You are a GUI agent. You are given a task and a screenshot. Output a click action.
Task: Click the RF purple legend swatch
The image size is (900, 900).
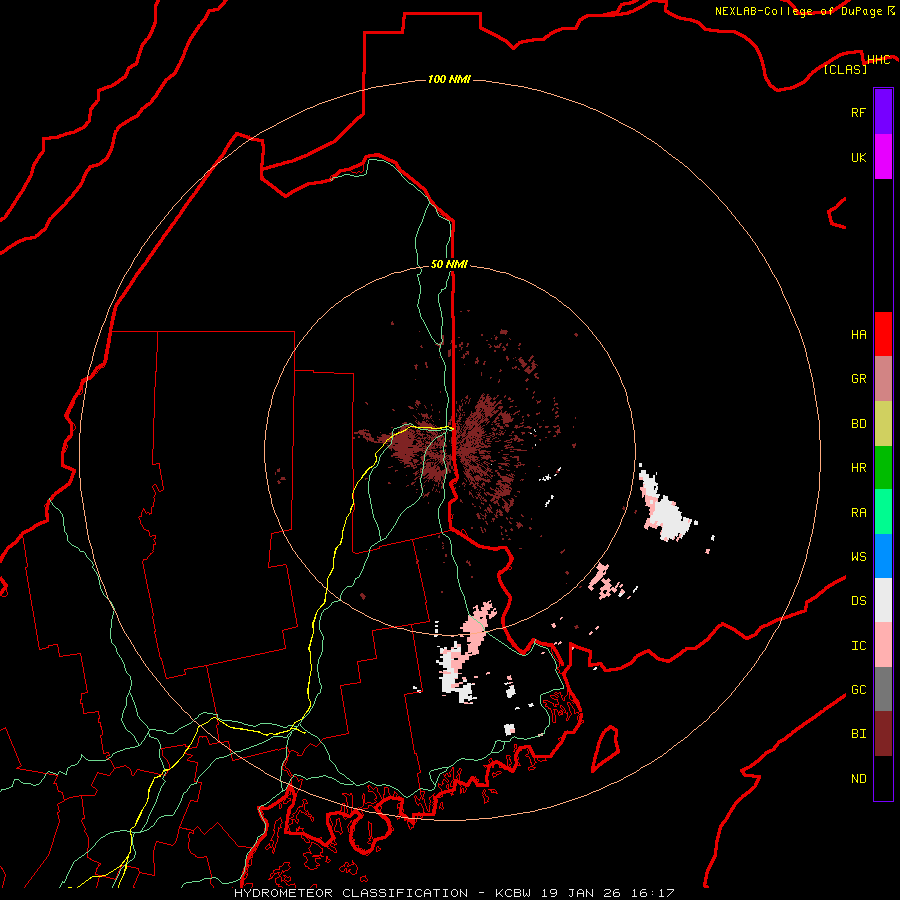coord(883,112)
